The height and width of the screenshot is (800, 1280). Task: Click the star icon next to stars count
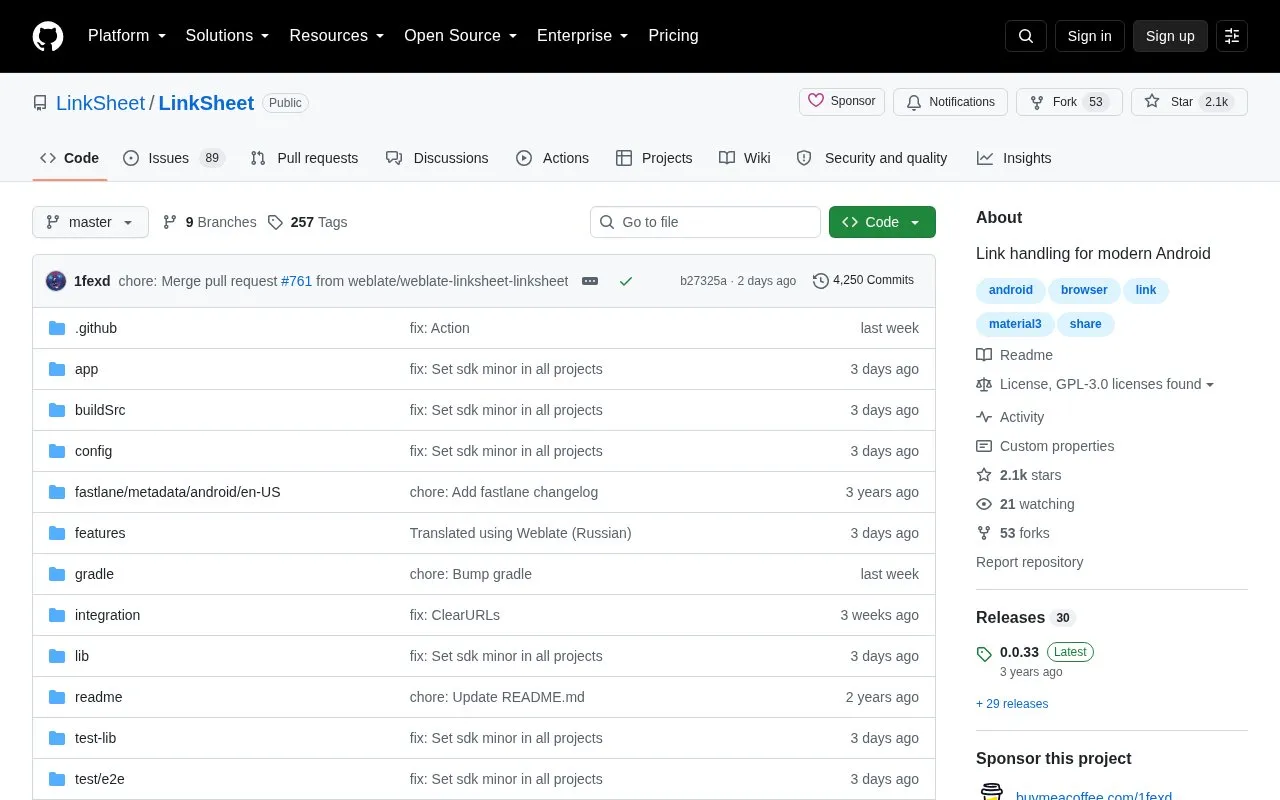[x=984, y=475]
